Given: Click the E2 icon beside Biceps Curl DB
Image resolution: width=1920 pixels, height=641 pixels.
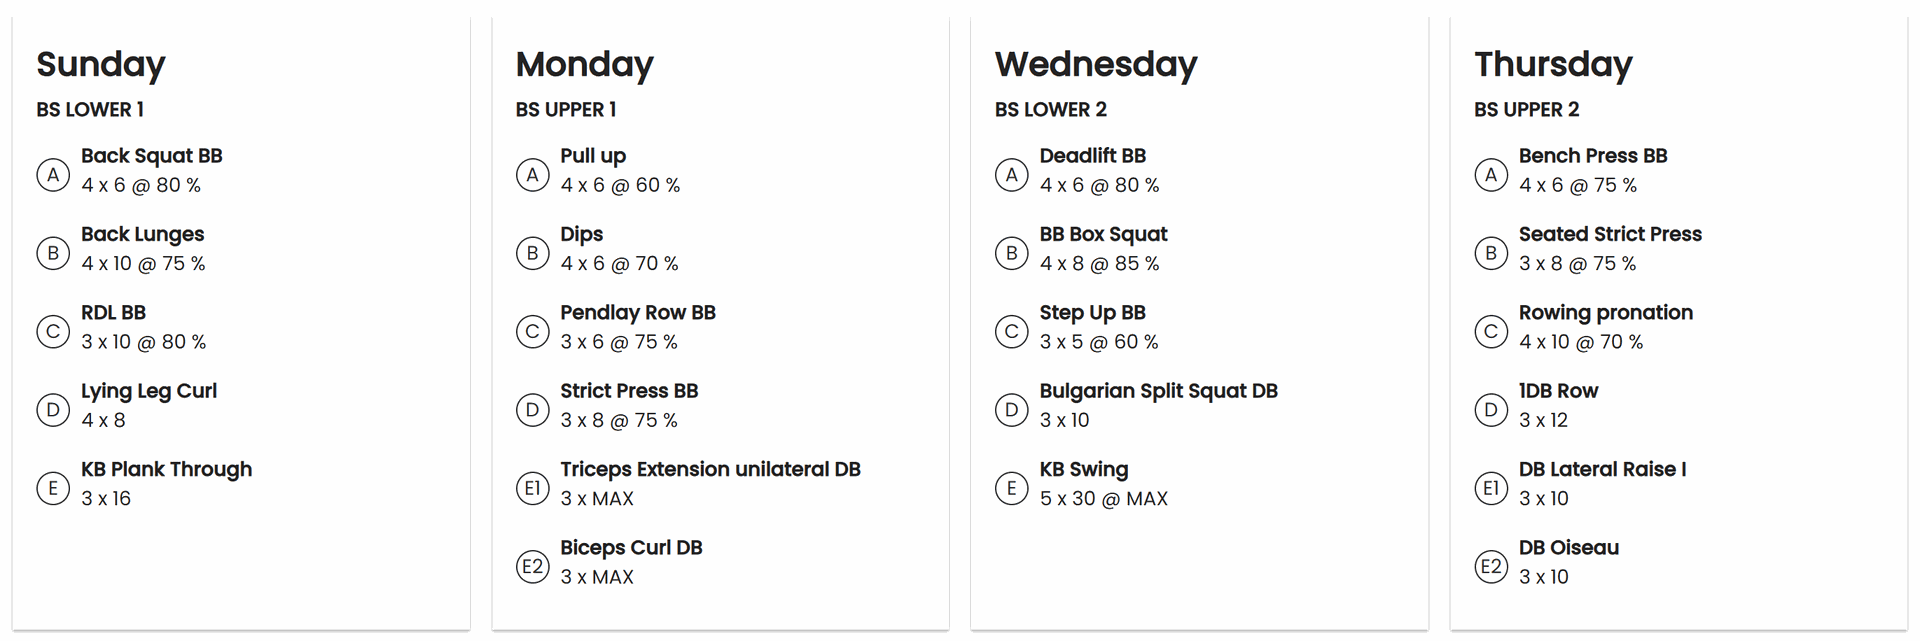Looking at the screenshot, I should [532, 567].
